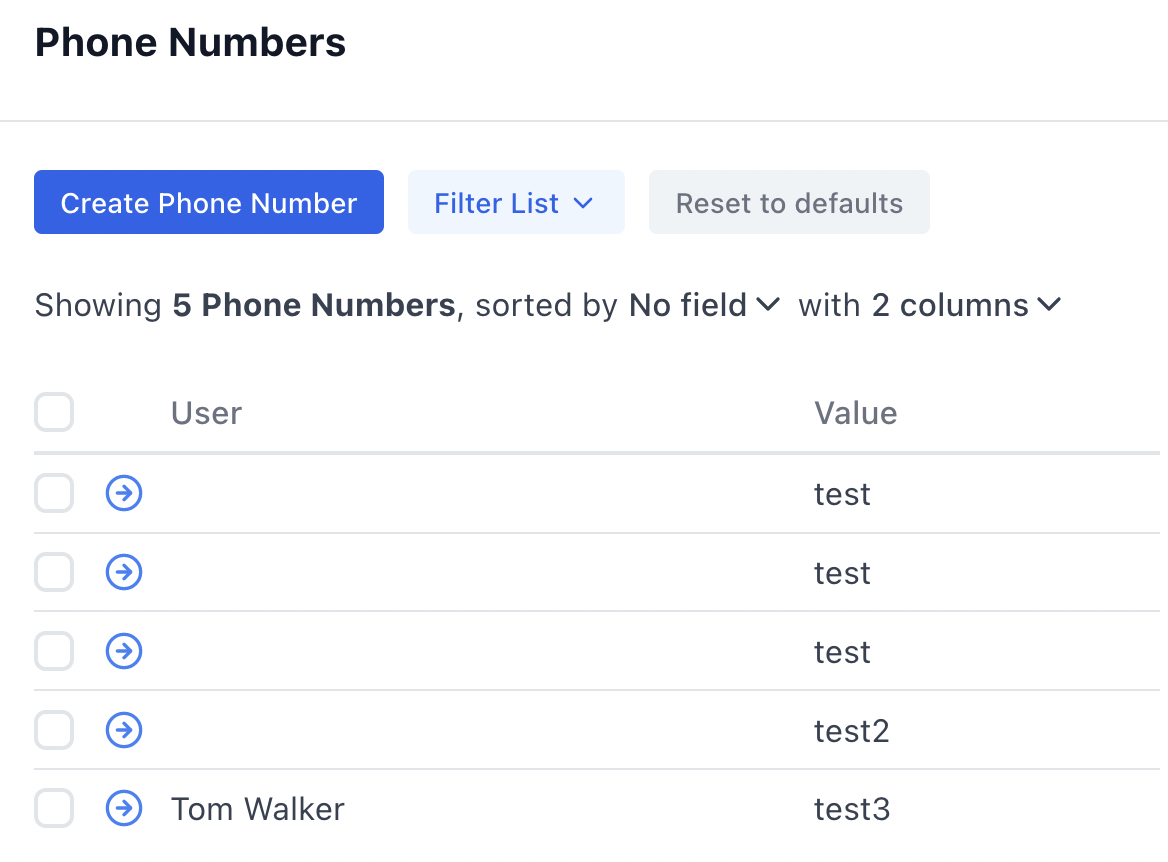Click the User column header
Screen dimensions: 1168x862
(206, 413)
